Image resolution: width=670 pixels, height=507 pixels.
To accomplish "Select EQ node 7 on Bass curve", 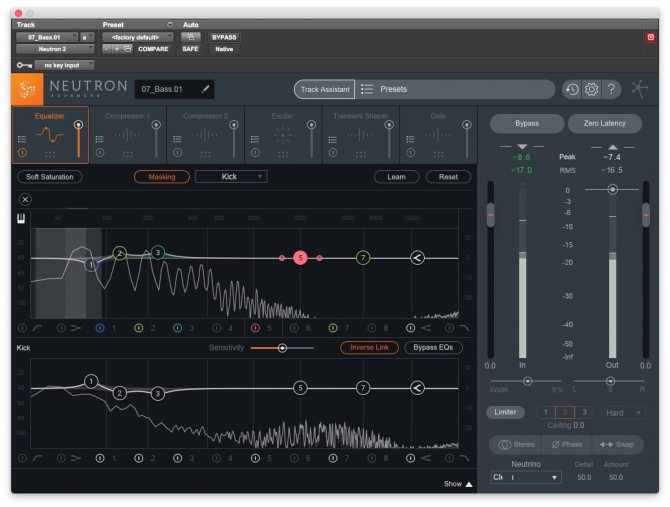I will tap(363, 258).
